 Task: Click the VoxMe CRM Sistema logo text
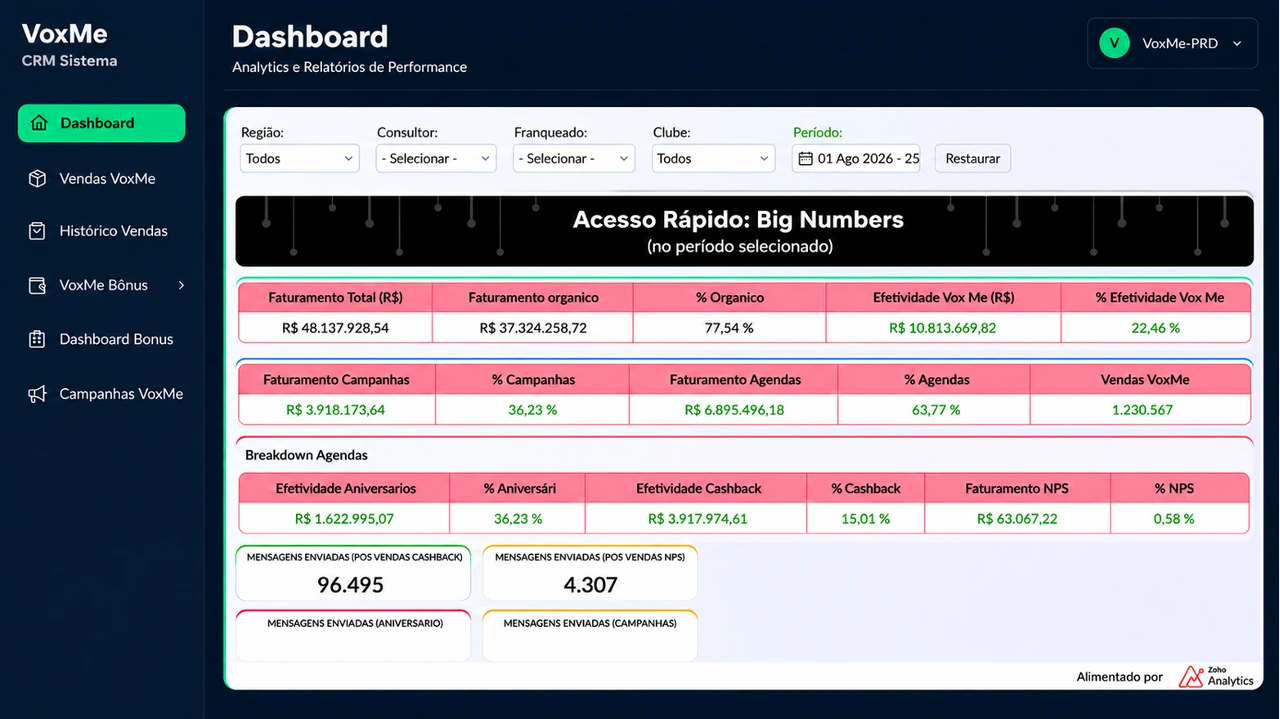coord(69,45)
